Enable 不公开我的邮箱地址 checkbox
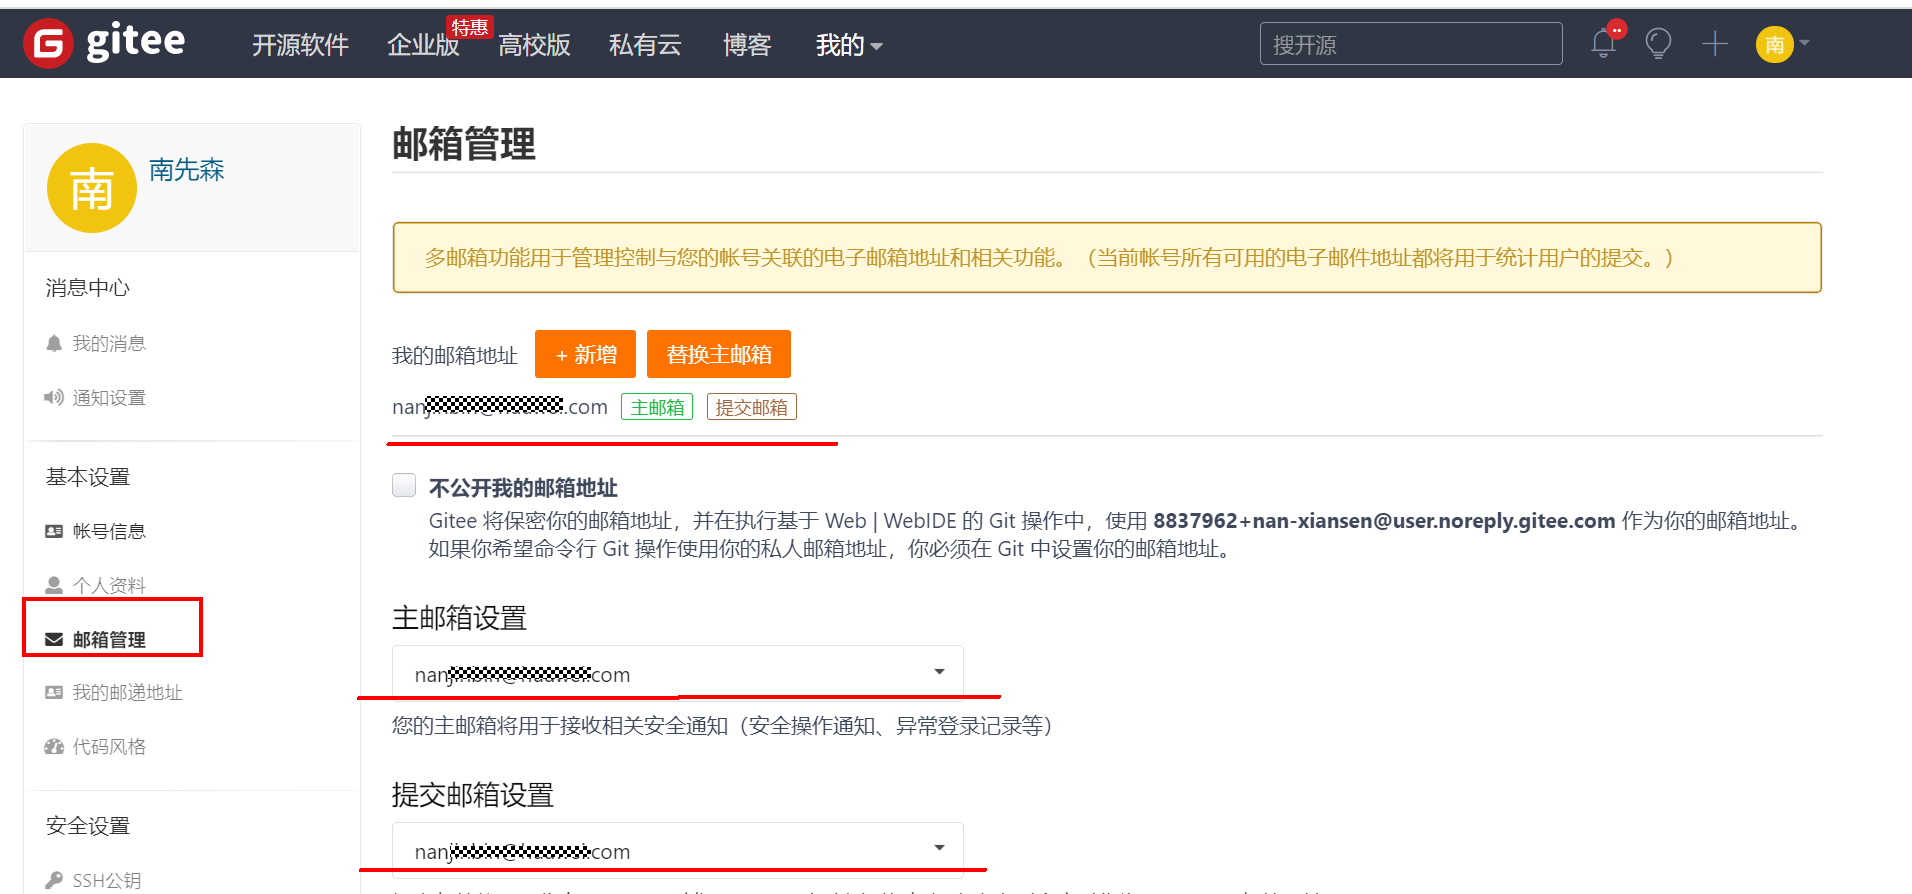 pos(404,485)
